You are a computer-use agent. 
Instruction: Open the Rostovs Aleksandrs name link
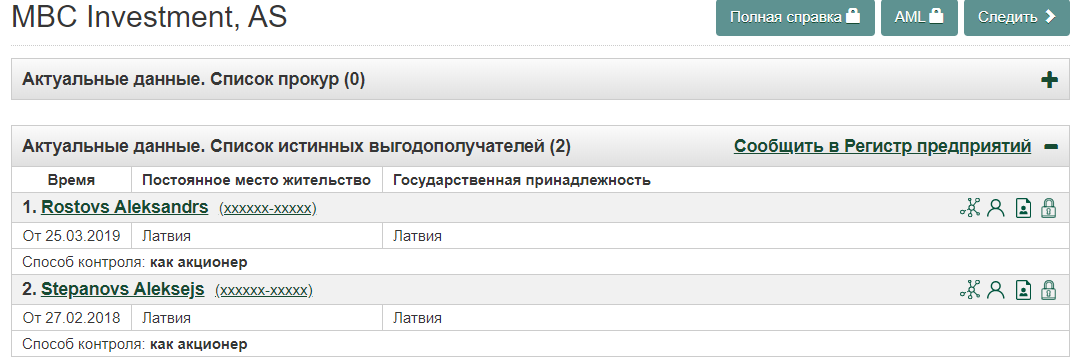(x=125, y=207)
